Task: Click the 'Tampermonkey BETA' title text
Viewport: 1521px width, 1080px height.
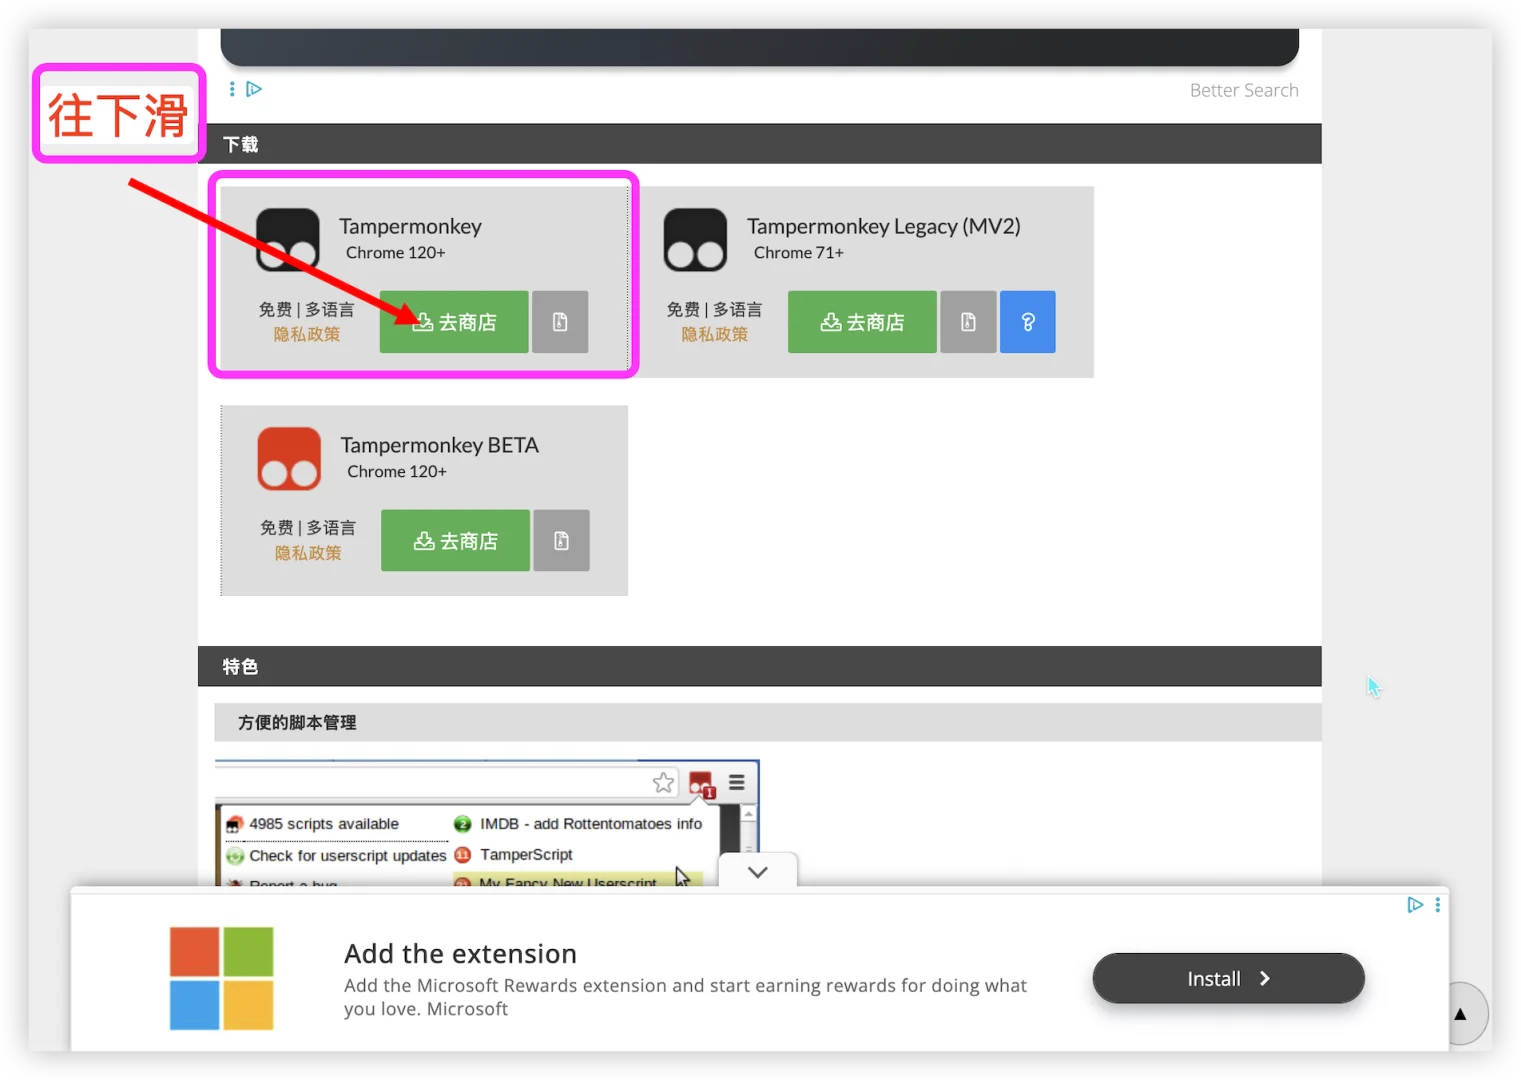Action: [440, 445]
